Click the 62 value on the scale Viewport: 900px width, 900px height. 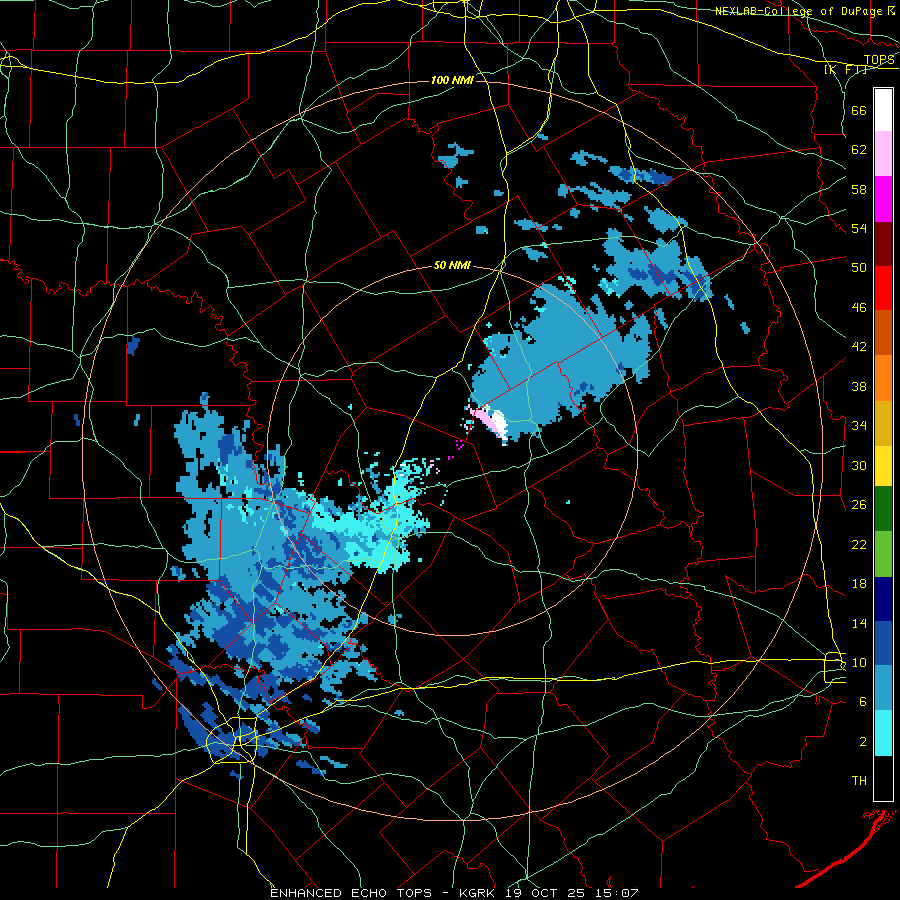[859, 150]
